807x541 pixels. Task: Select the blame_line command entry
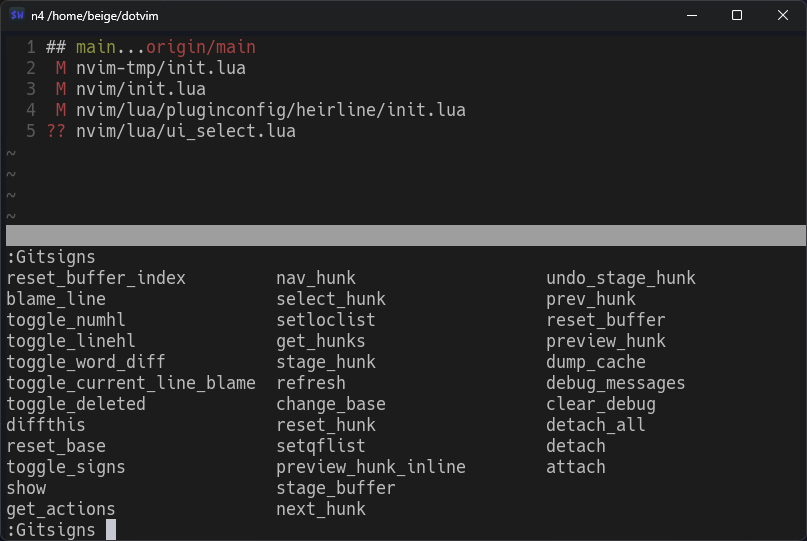tap(56, 299)
